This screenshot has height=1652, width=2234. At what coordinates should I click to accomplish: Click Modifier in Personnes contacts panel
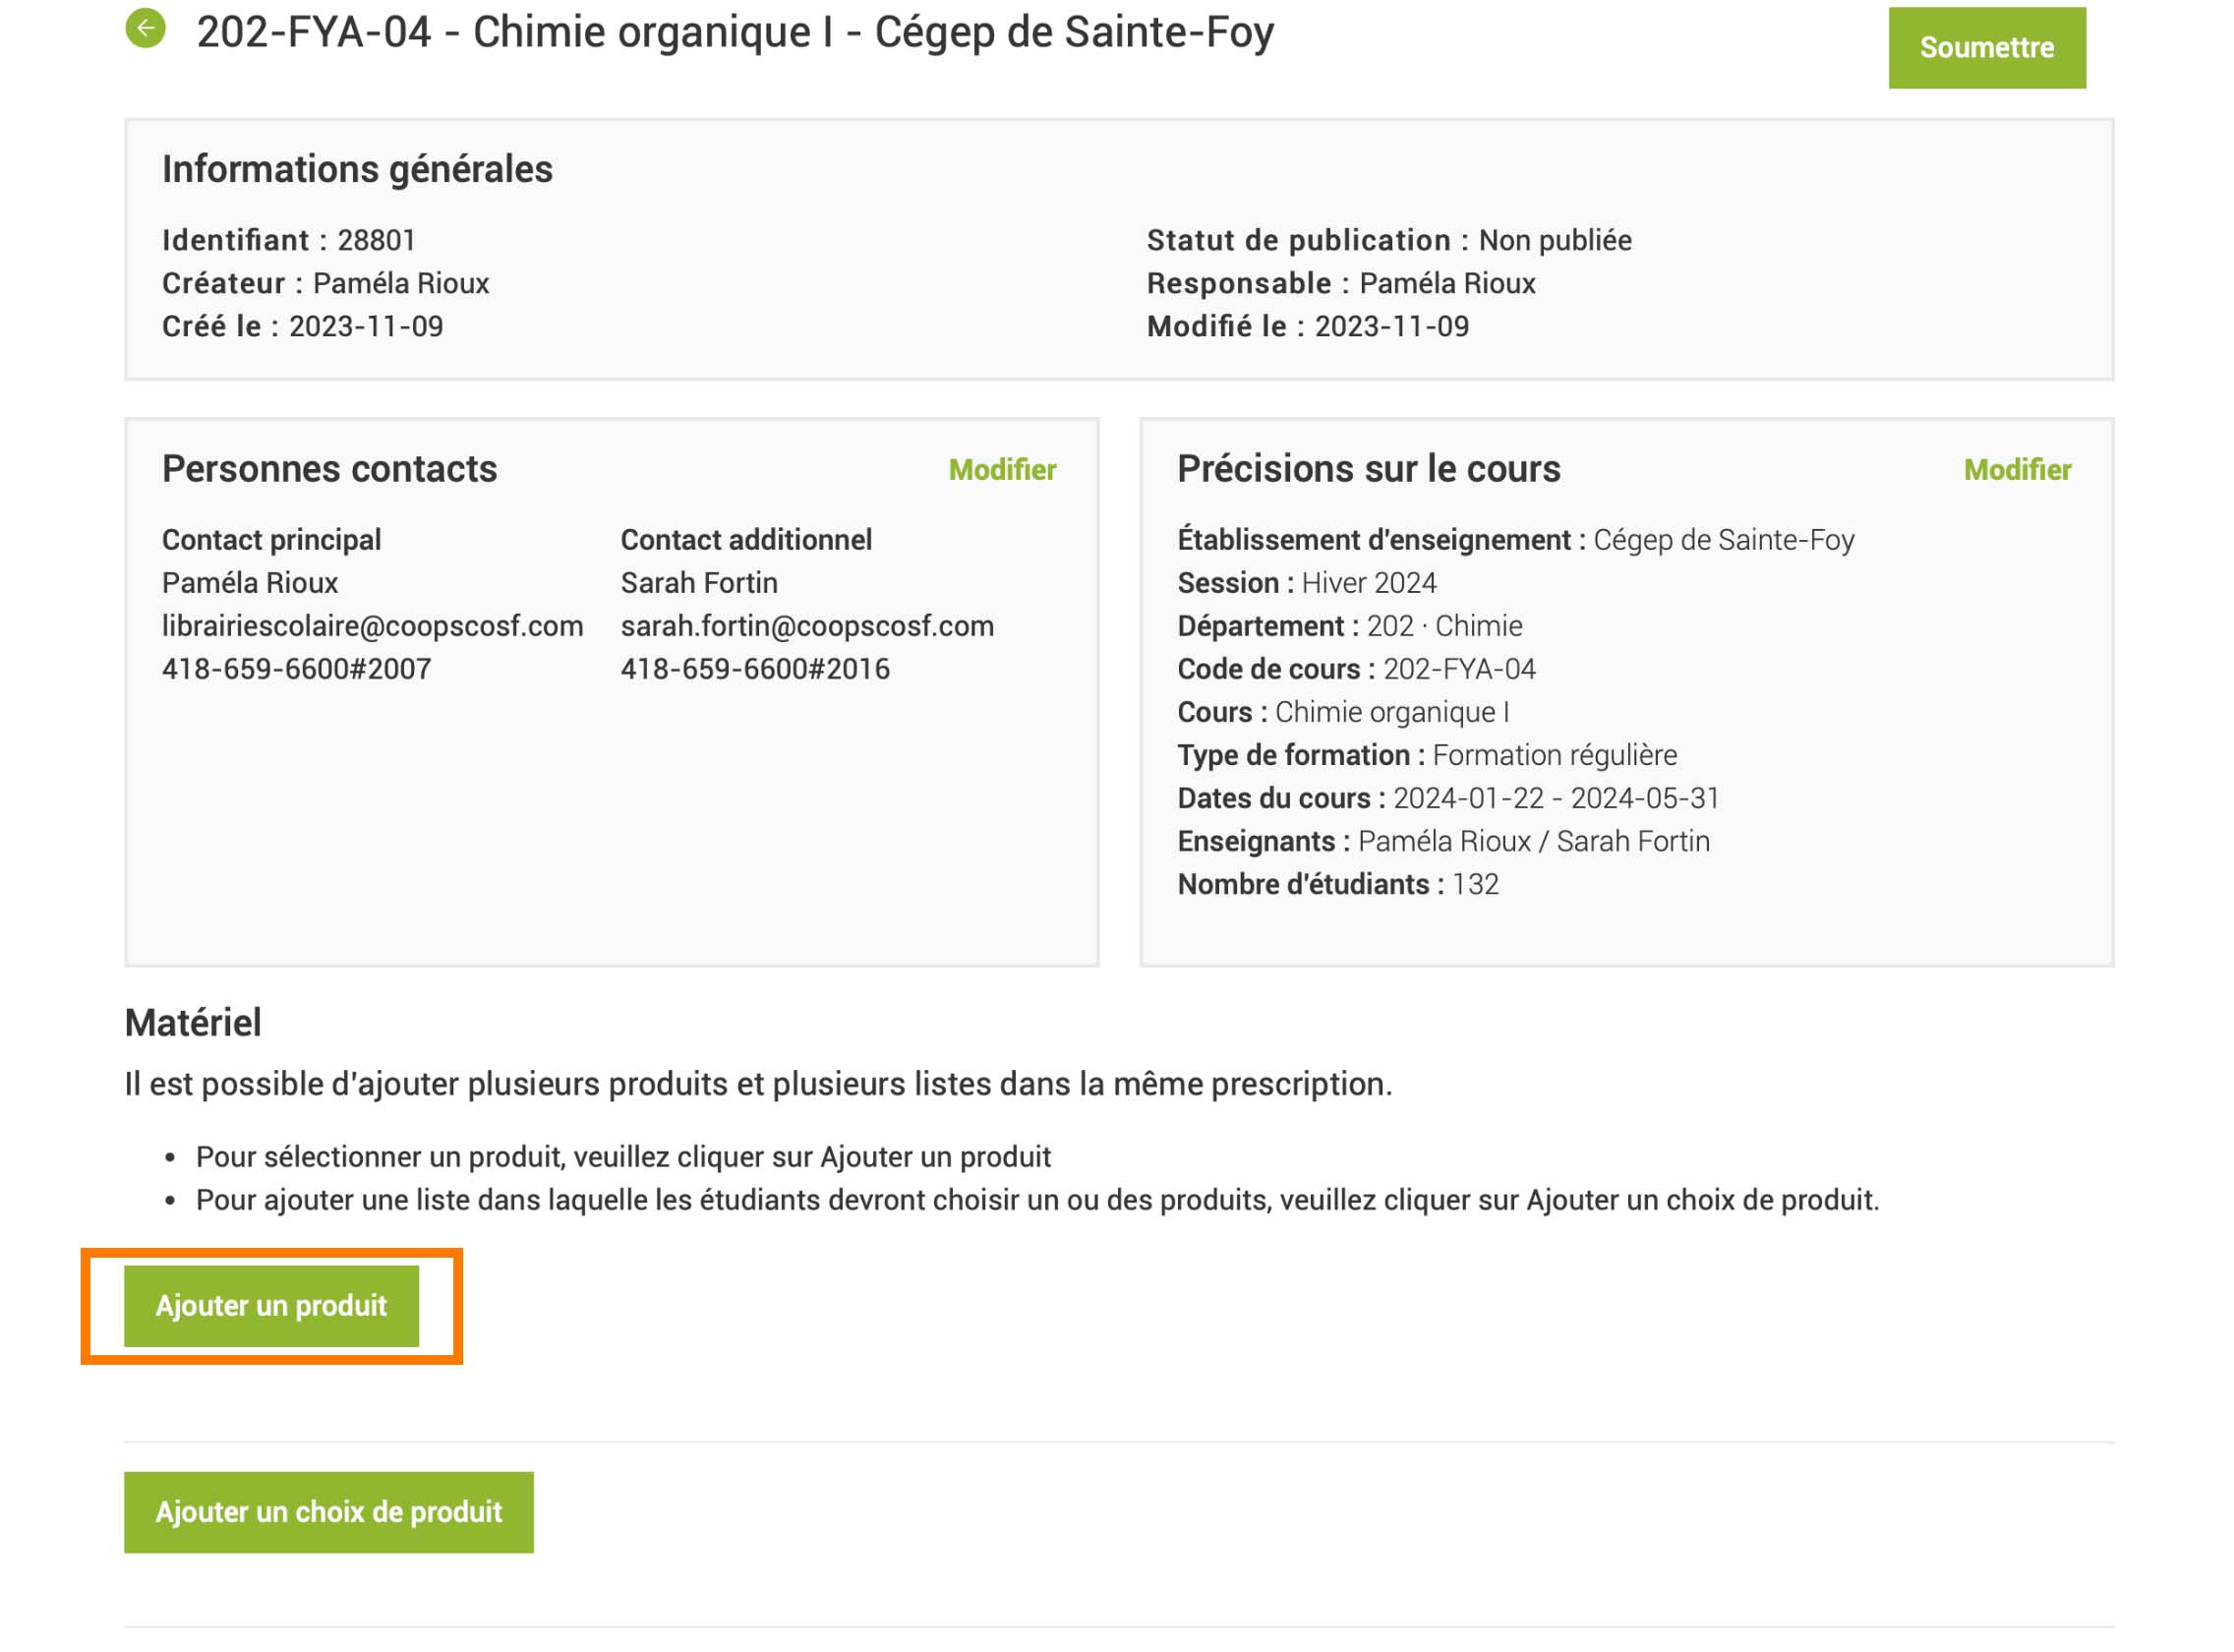(1002, 470)
